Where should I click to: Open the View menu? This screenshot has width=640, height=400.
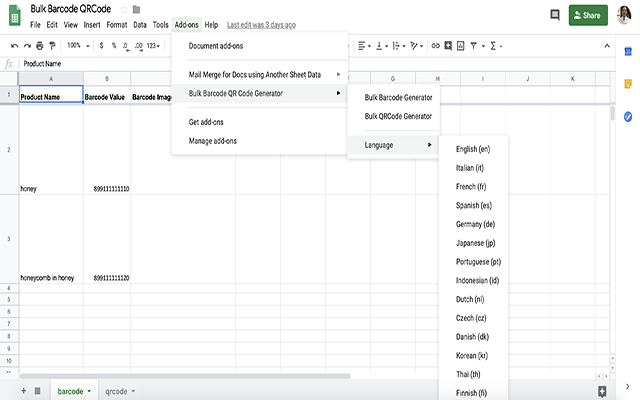pyautogui.click(x=71, y=25)
